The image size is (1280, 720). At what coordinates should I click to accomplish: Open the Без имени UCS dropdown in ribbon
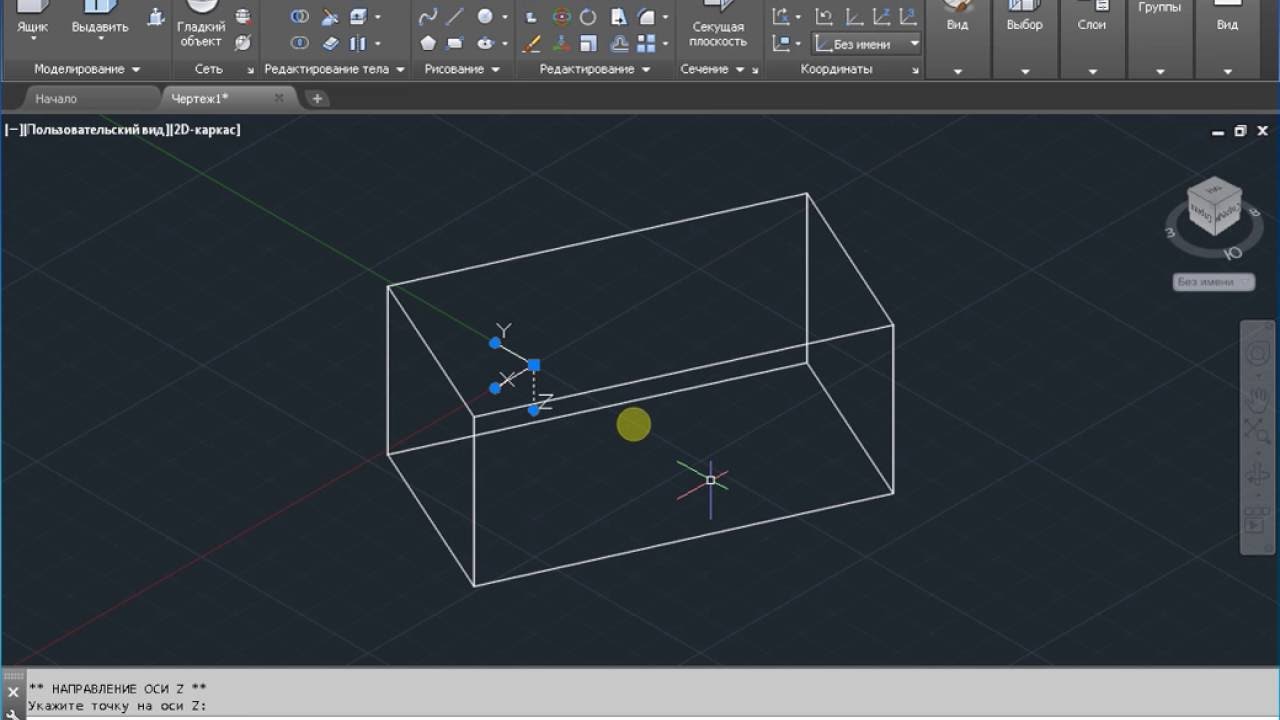click(x=866, y=44)
